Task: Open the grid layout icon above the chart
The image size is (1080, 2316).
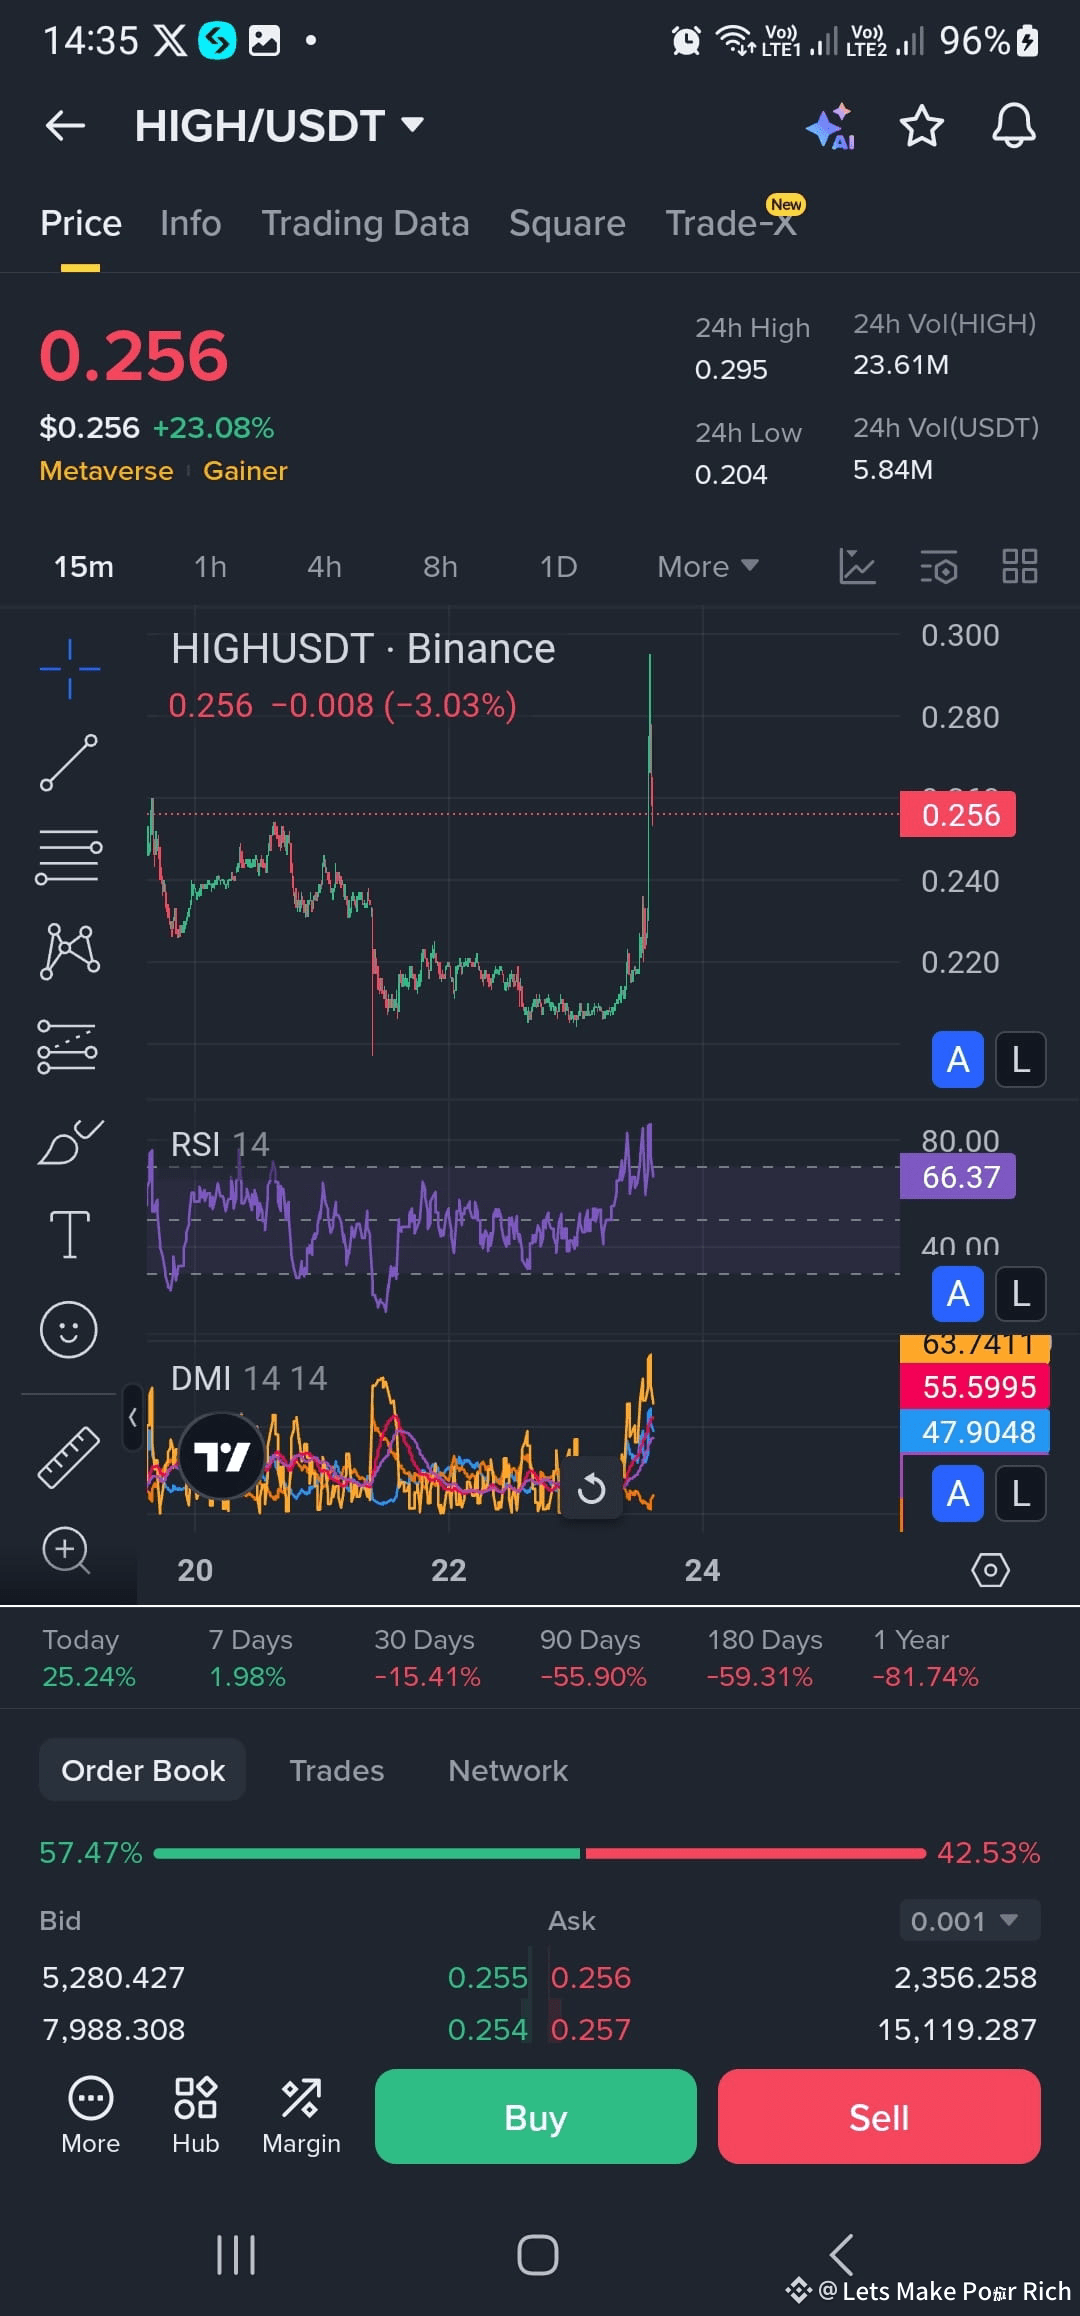Action: (x=1020, y=566)
